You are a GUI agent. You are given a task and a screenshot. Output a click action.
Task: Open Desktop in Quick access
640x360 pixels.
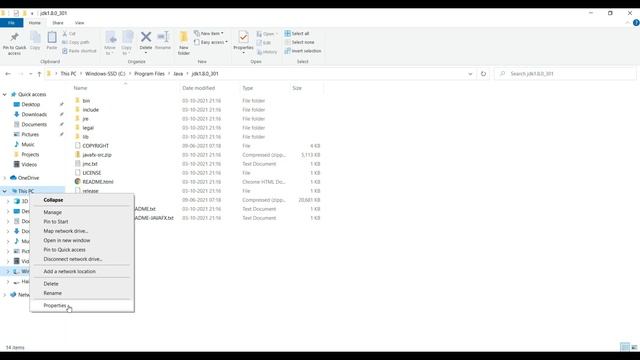pos(31,104)
